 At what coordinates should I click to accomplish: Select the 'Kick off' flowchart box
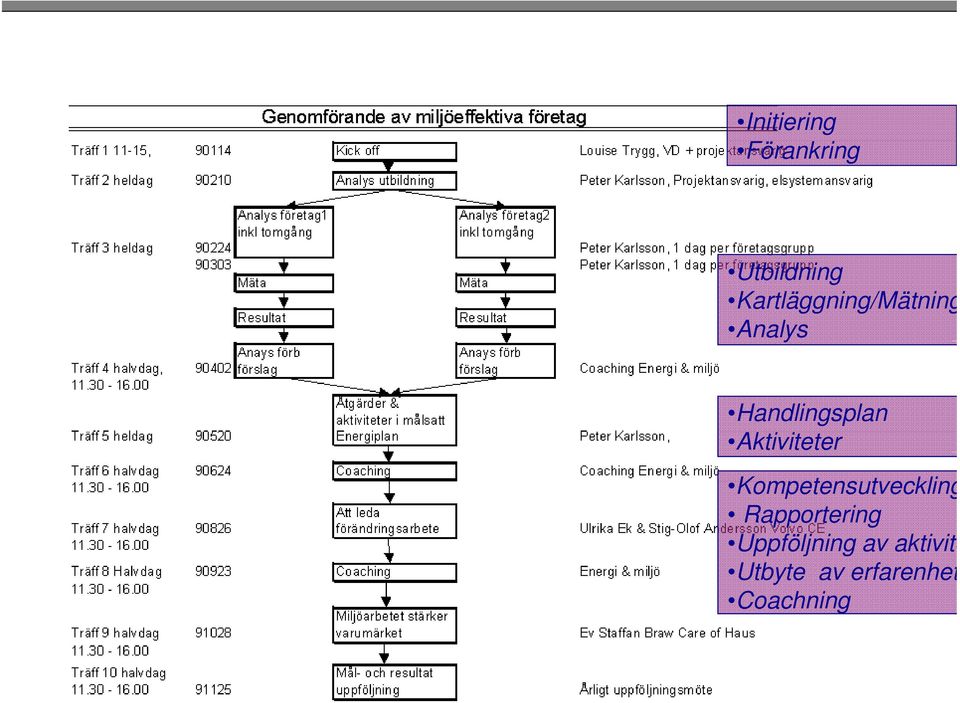[x=394, y=151]
